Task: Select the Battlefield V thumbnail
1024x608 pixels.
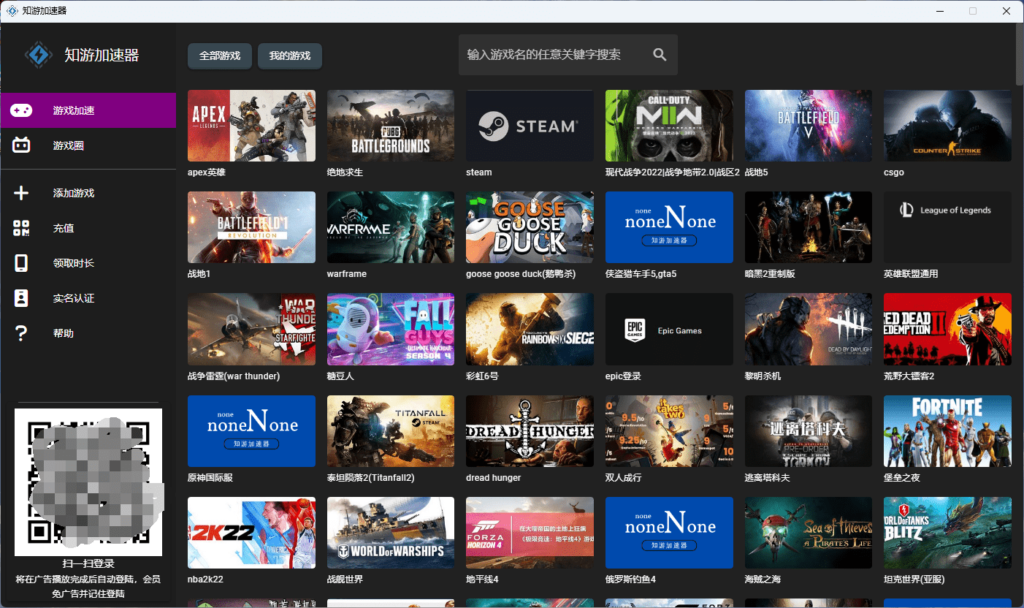Action: (x=808, y=125)
